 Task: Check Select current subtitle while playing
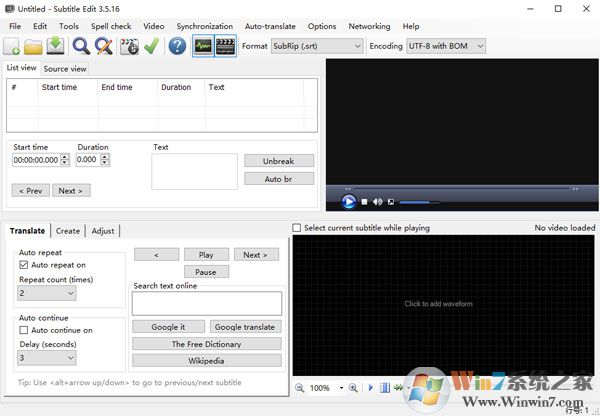[297, 228]
